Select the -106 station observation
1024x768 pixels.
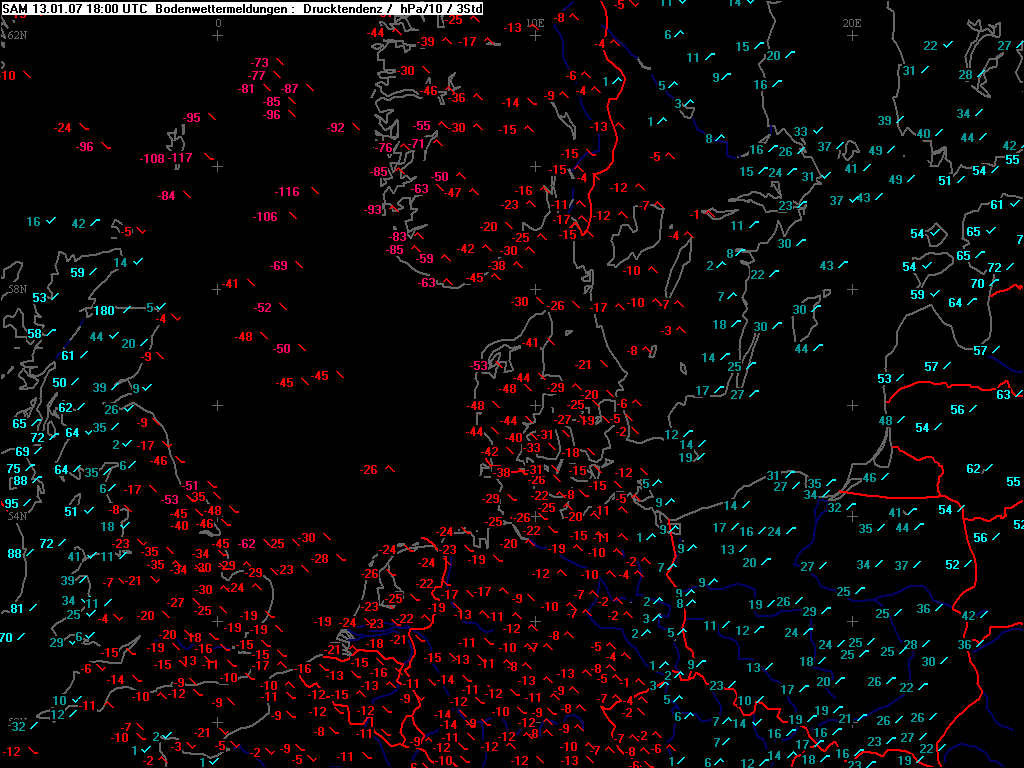point(265,217)
